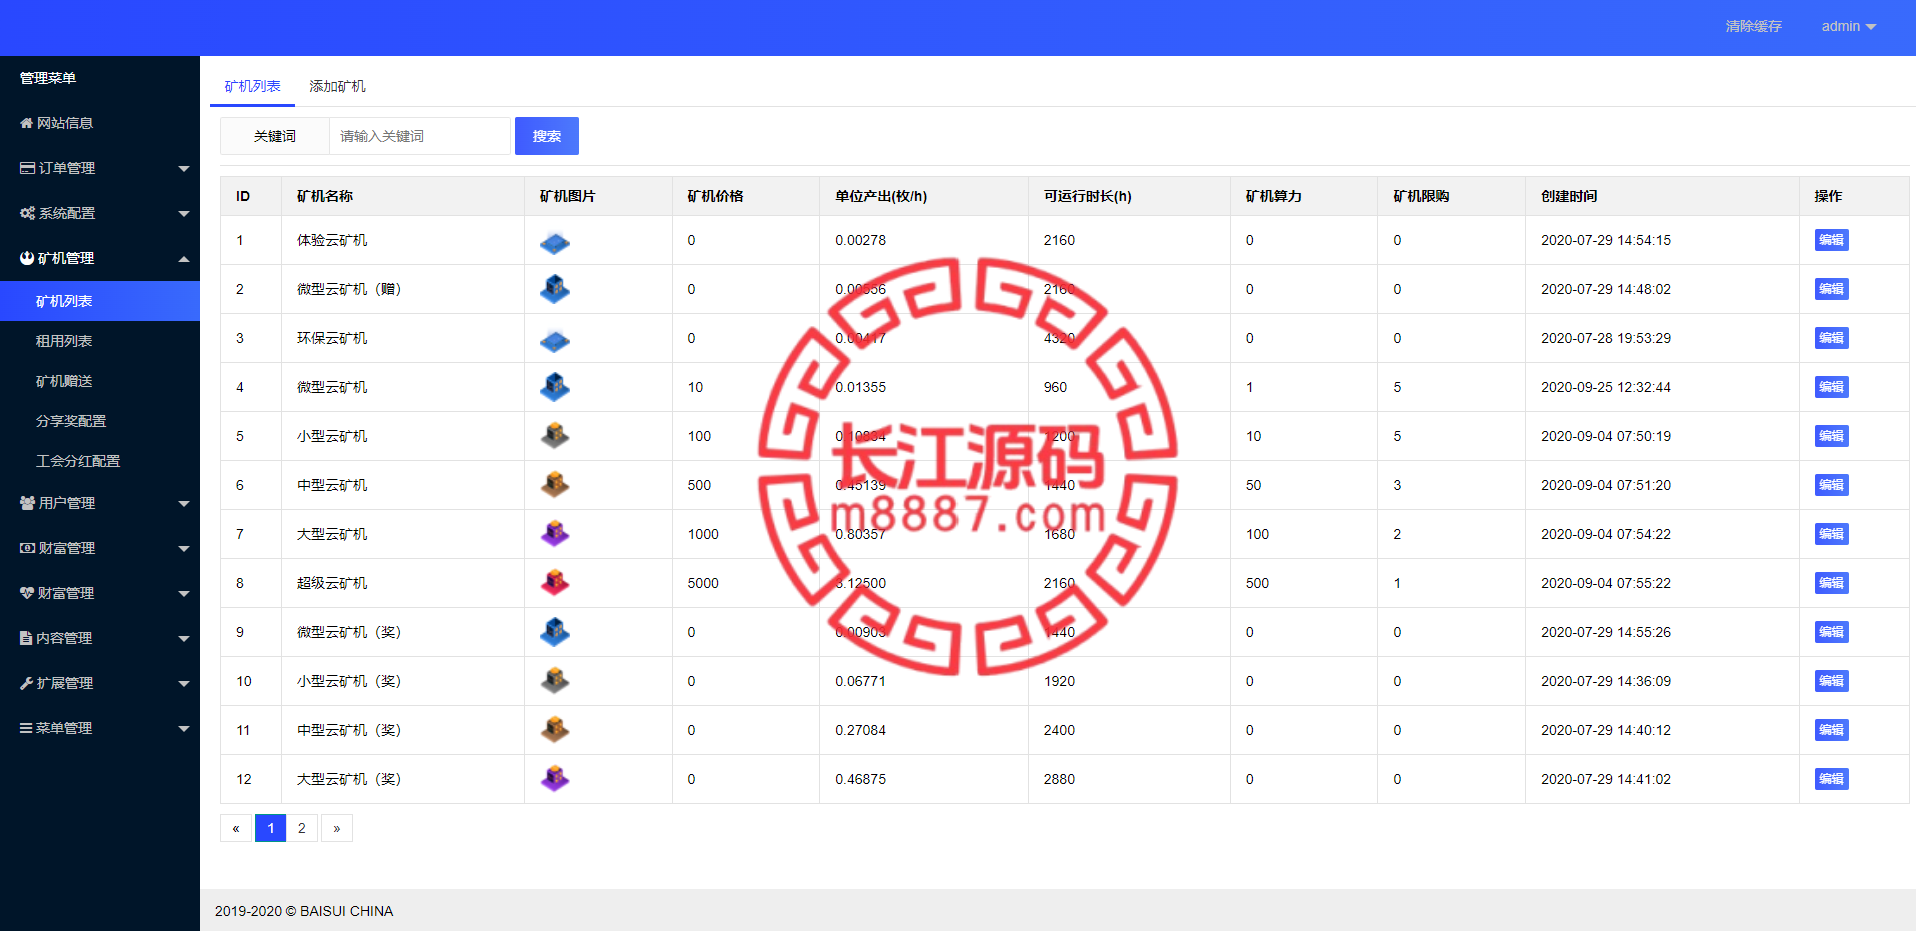
Task: Expand the 内容管理 arrow
Action: [184, 639]
